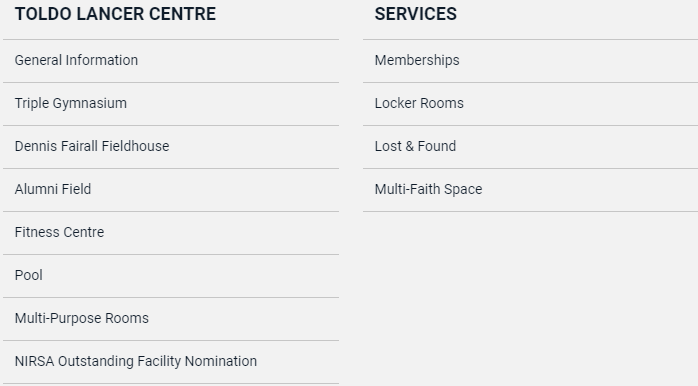The height and width of the screenshot is (386, 698).
Task: Click the word Information in first entry
Action: click(101, 60)
